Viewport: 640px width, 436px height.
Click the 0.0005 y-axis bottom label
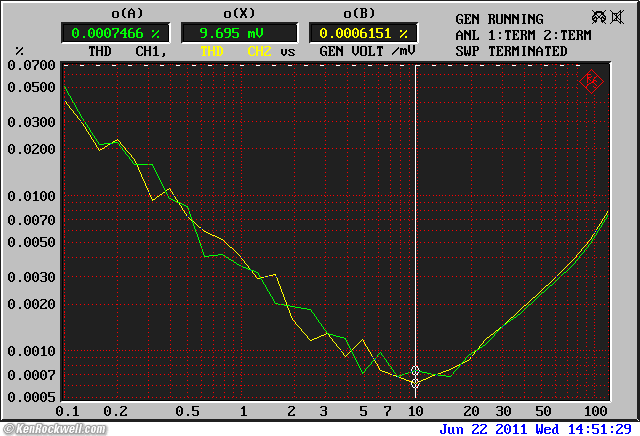point(31,397)
